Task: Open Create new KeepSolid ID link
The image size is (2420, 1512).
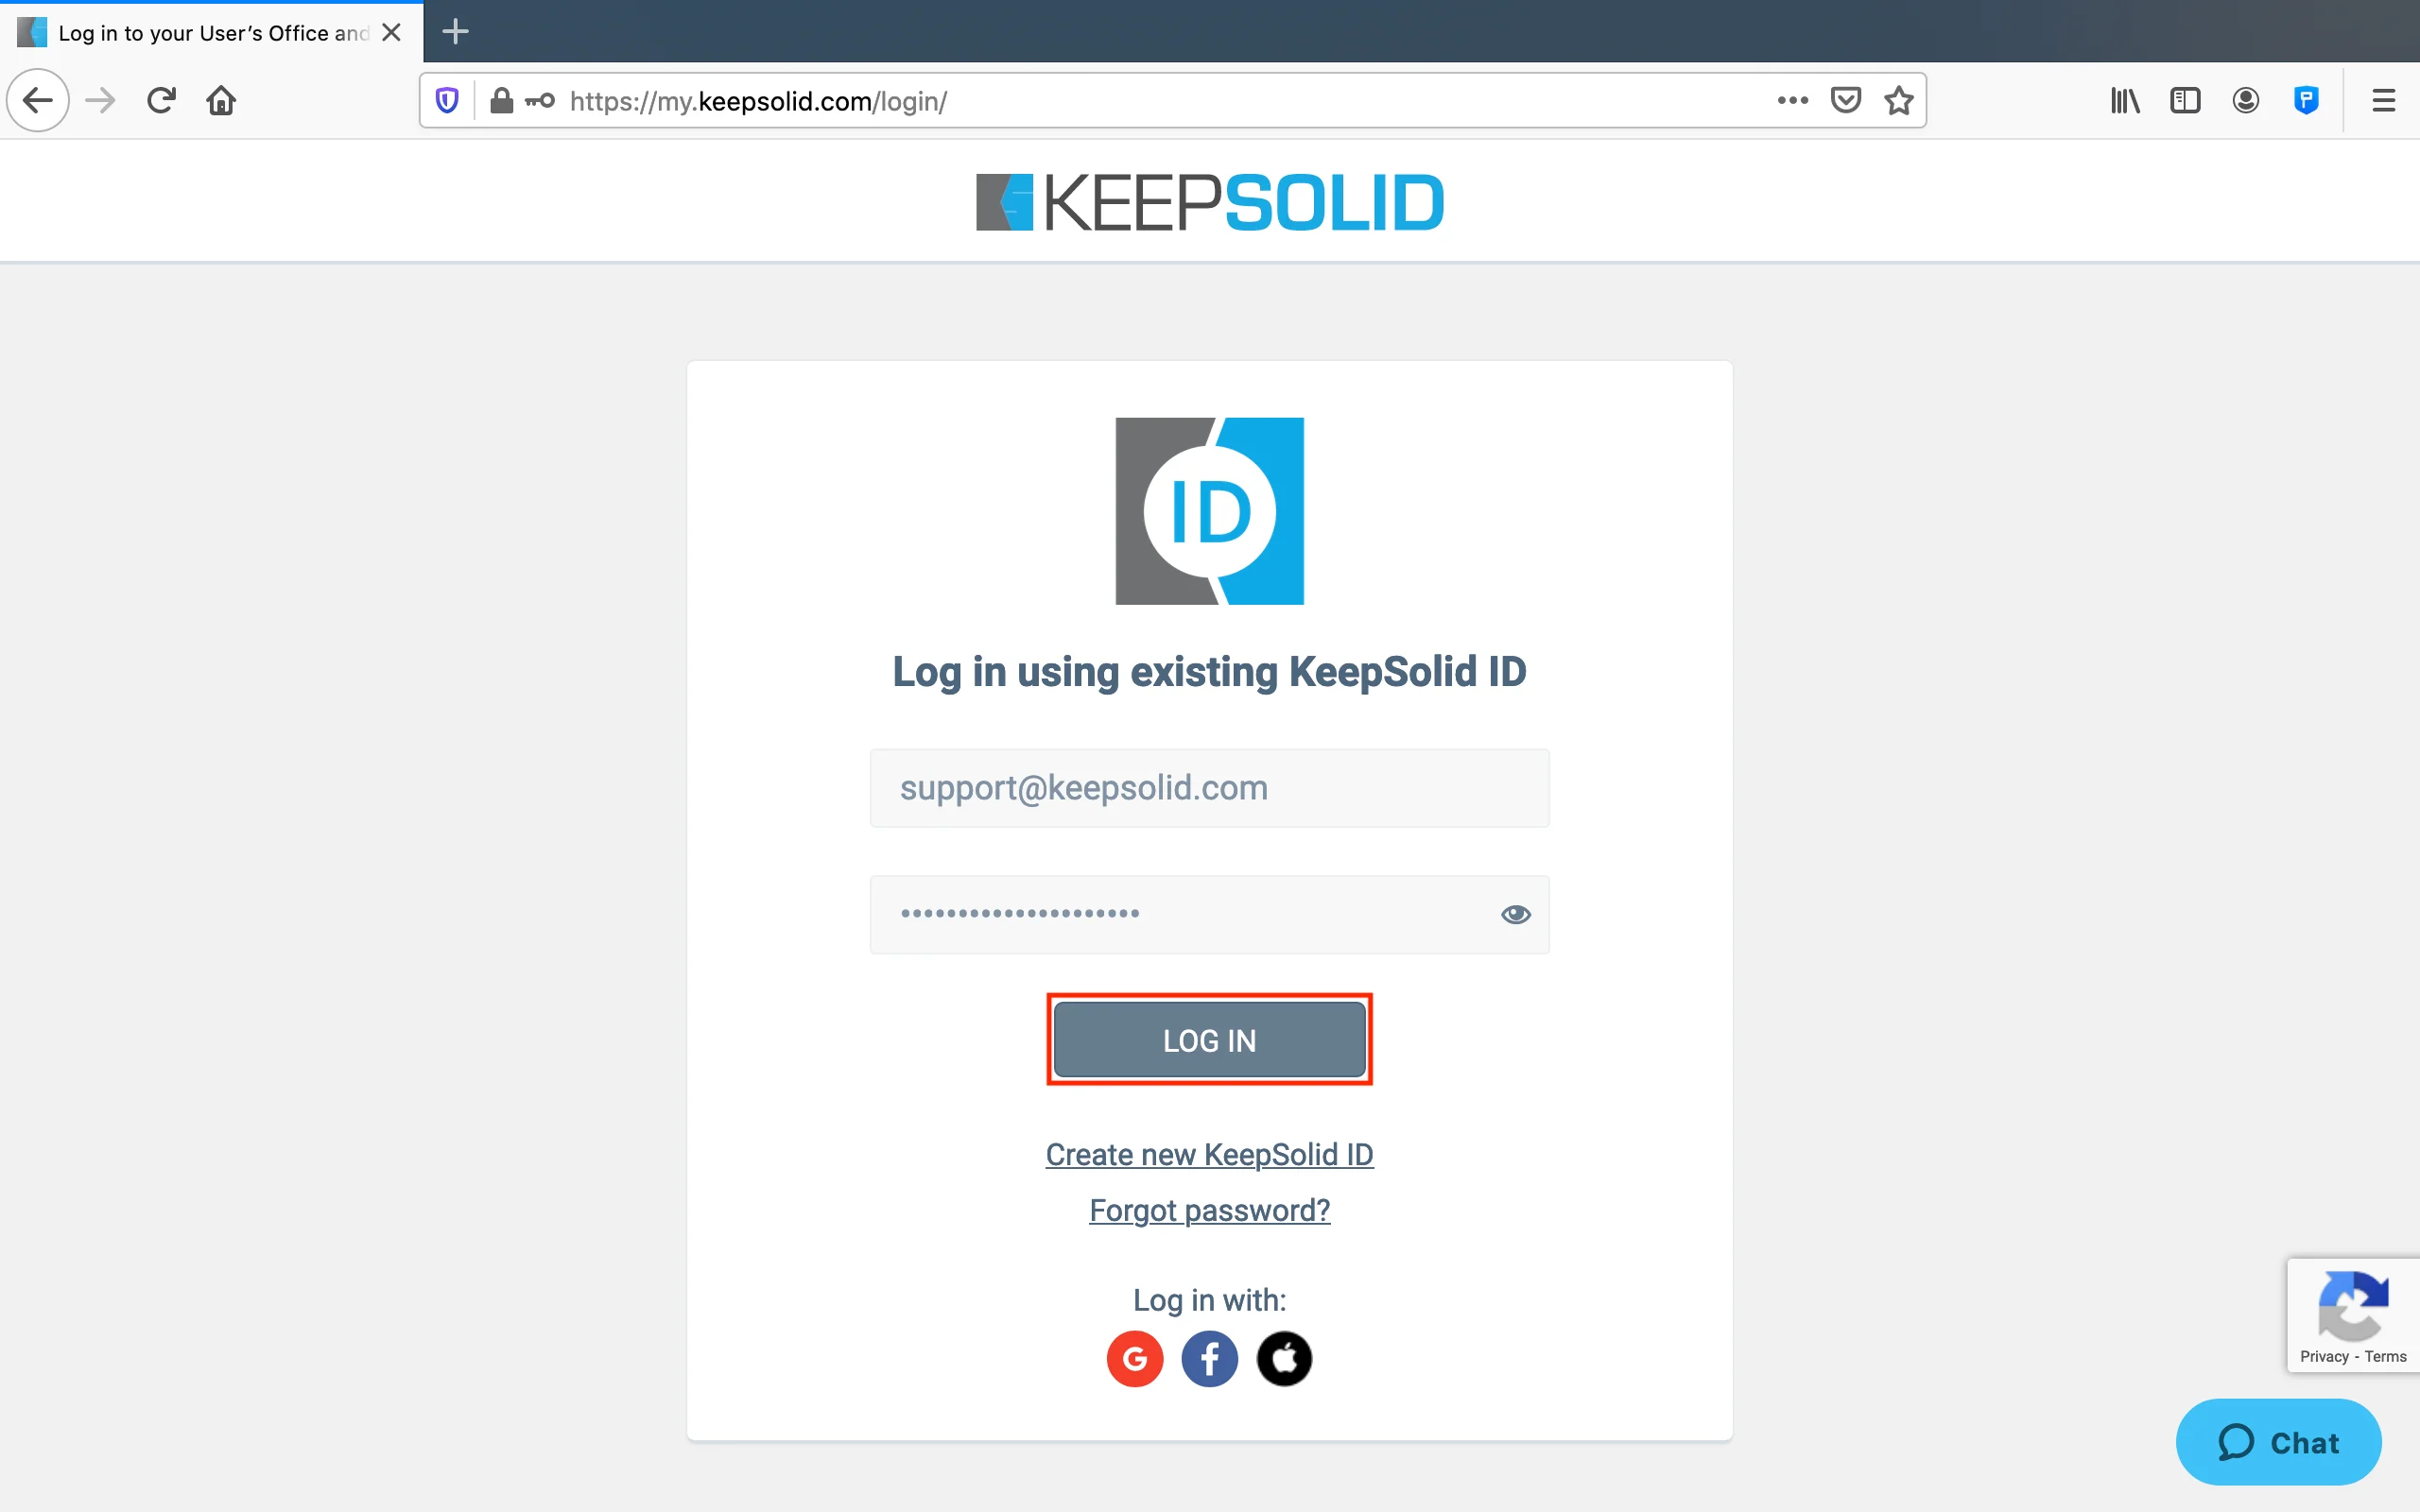Action: pos(1209,1154)
